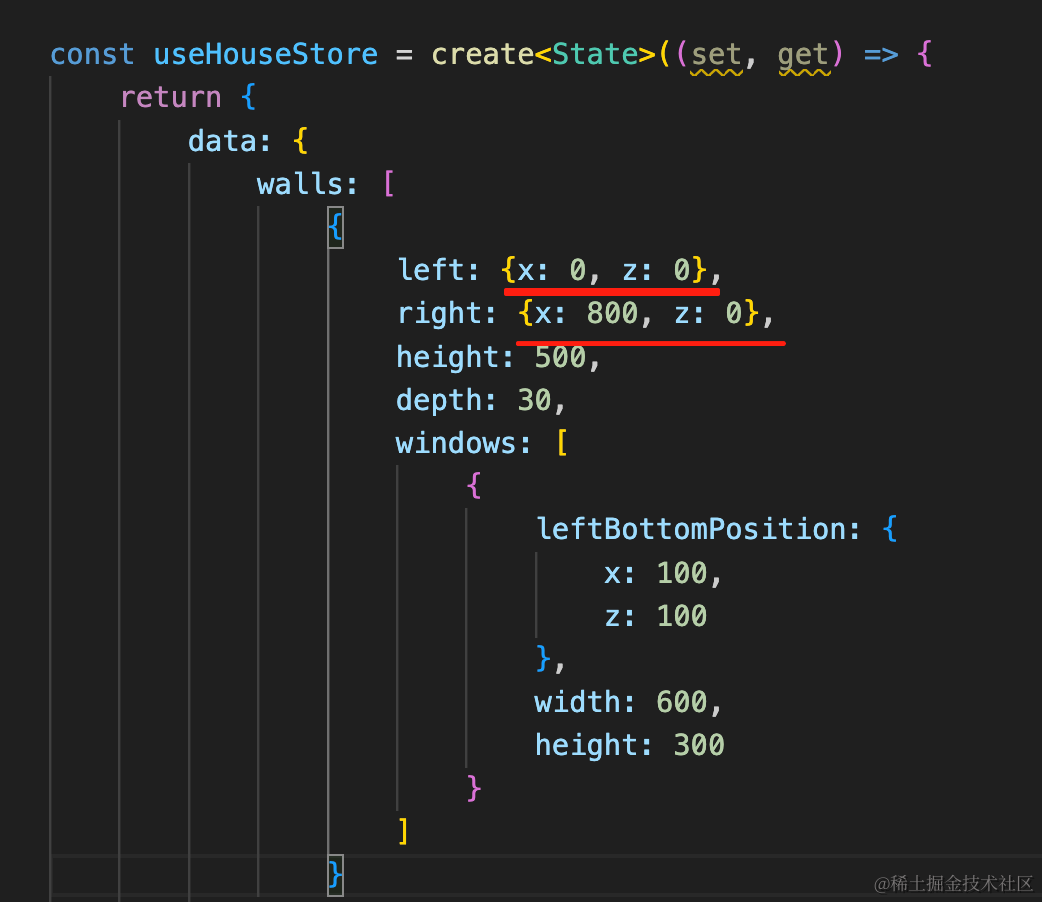The height and width of the screenshot is (902, 1042).
Task: Click the height value 500
Action: tap(560, 357)
